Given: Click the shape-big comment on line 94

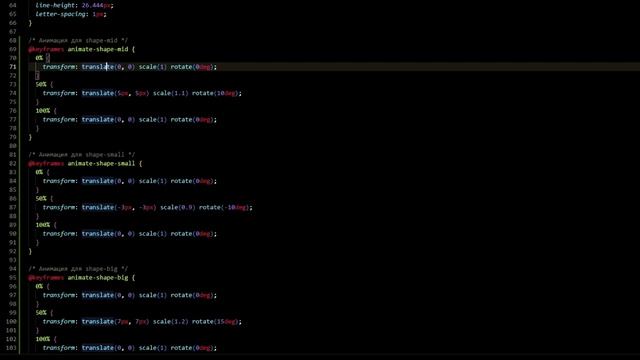Looking at the screenshot, I should click(78, 269).
